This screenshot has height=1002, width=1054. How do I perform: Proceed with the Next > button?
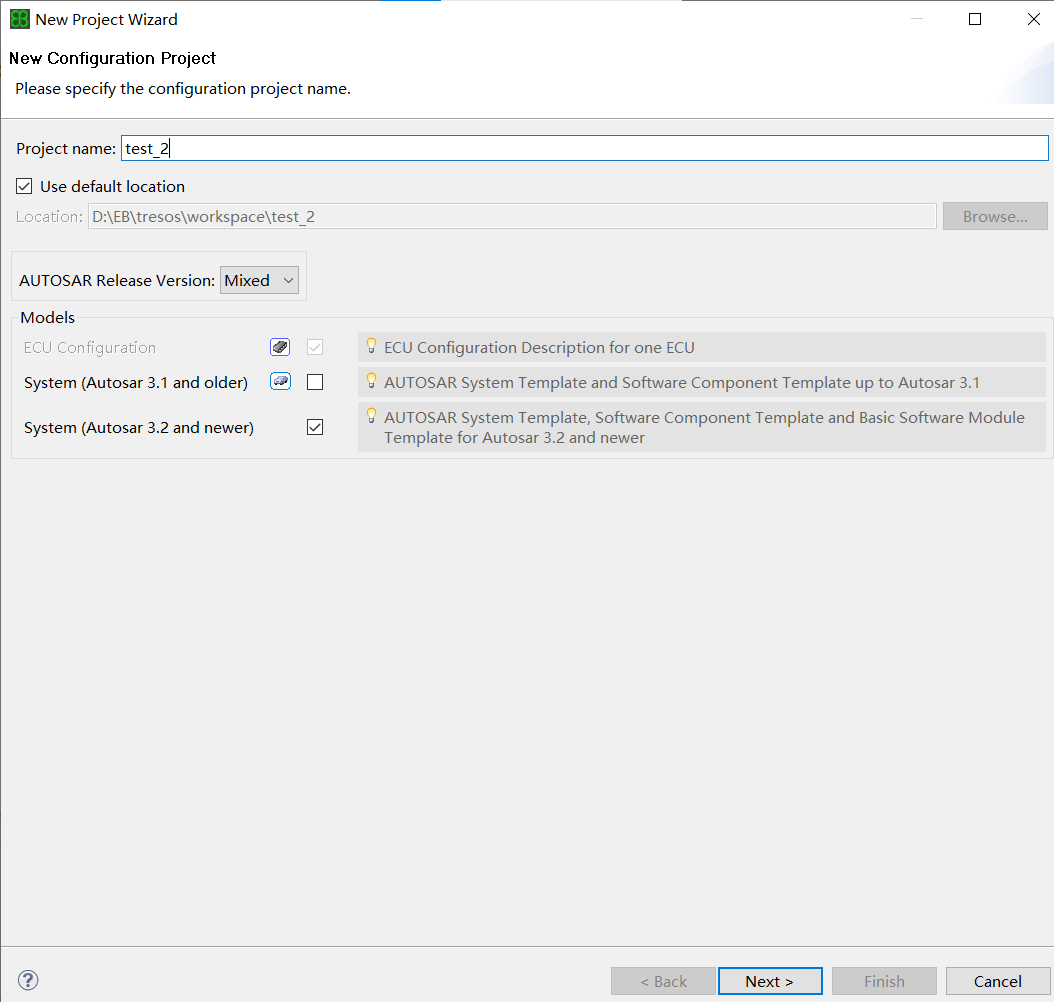(769, 981)
